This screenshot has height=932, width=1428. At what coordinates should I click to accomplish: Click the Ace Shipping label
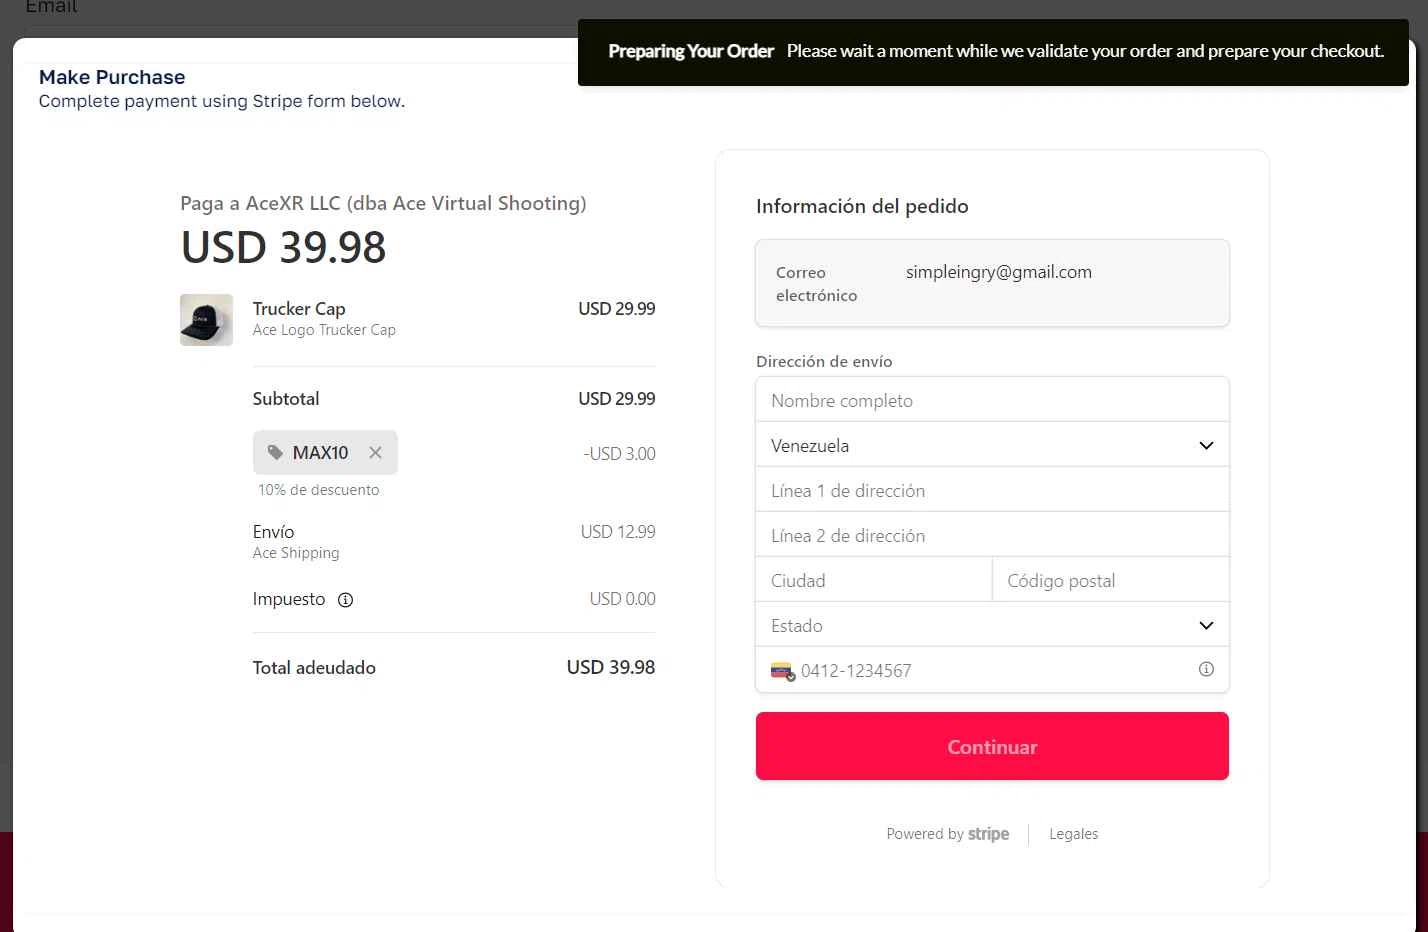[296, 553]
